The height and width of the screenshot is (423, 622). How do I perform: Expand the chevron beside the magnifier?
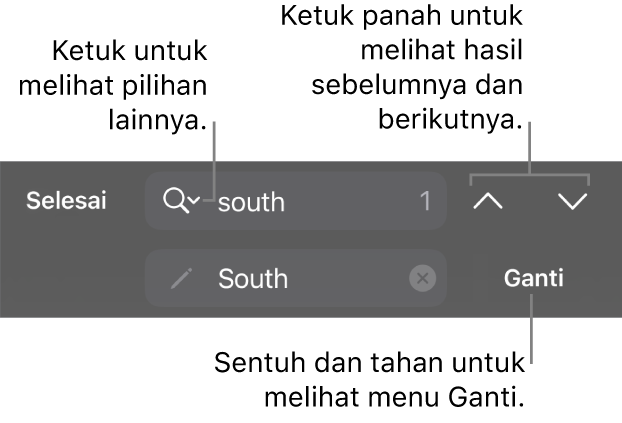pos(194,200)
